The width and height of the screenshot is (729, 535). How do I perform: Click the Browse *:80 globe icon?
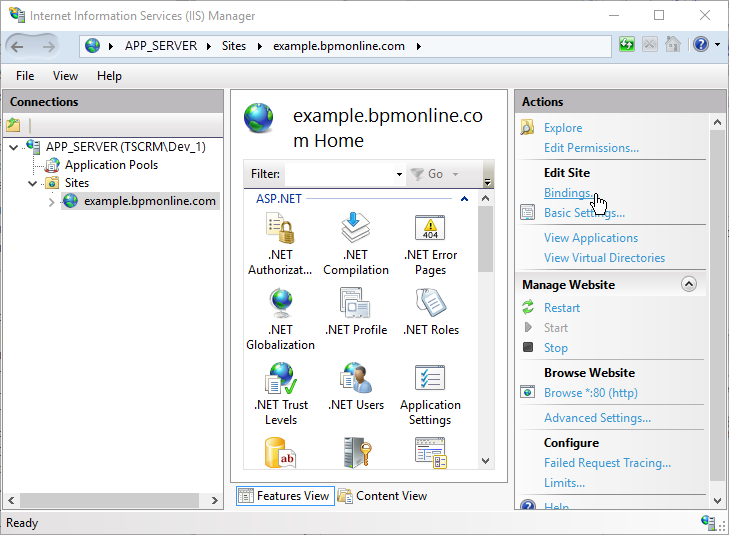pyautogui.click(x=528, y=392)
